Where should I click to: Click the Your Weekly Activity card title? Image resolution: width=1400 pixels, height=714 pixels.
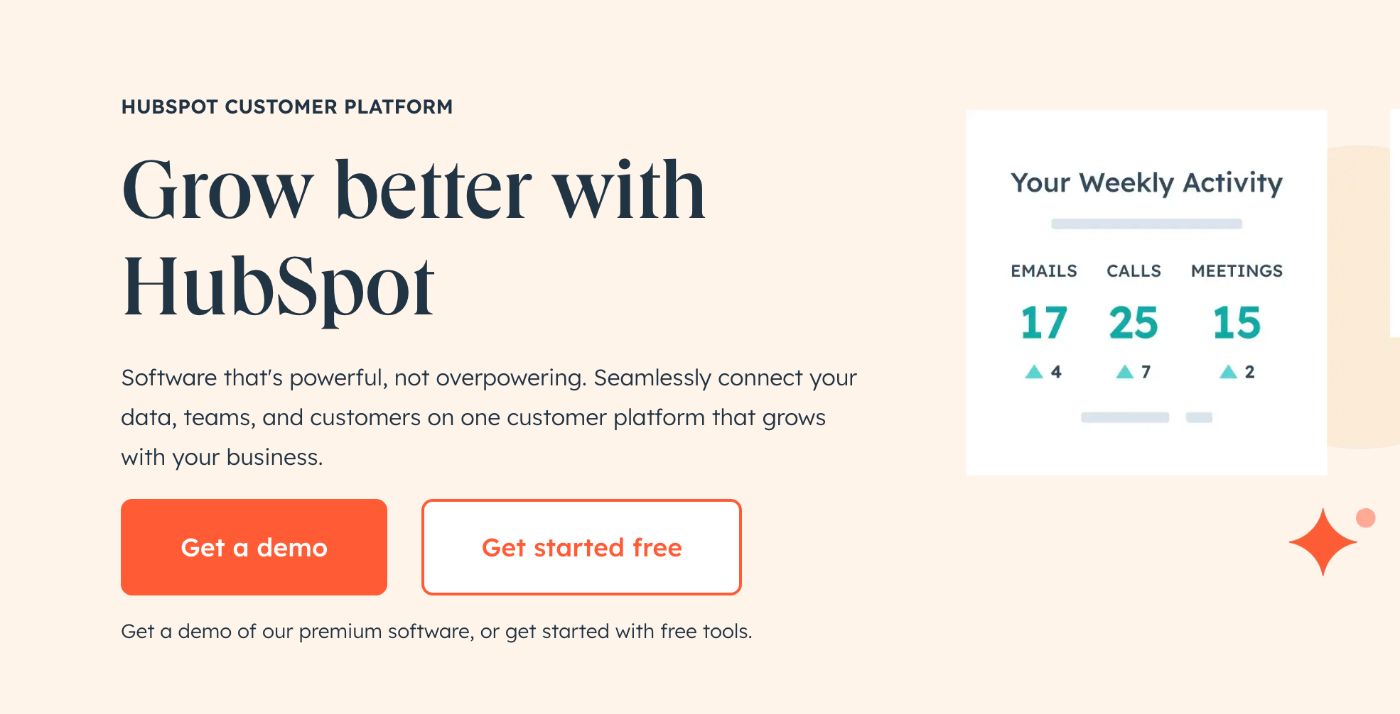tap(1146, 183)
